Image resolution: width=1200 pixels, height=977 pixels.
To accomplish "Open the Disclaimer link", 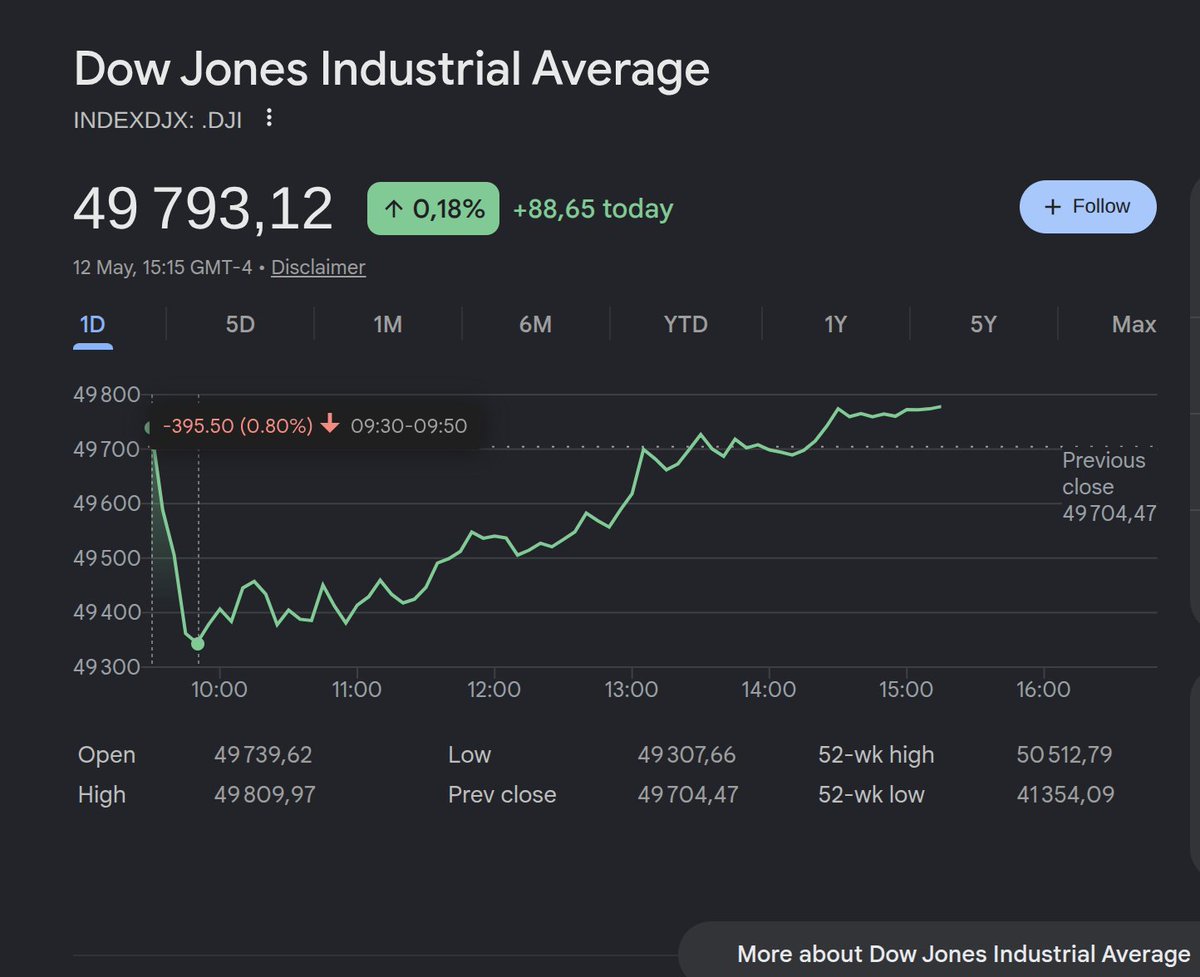I will (318, 267).
